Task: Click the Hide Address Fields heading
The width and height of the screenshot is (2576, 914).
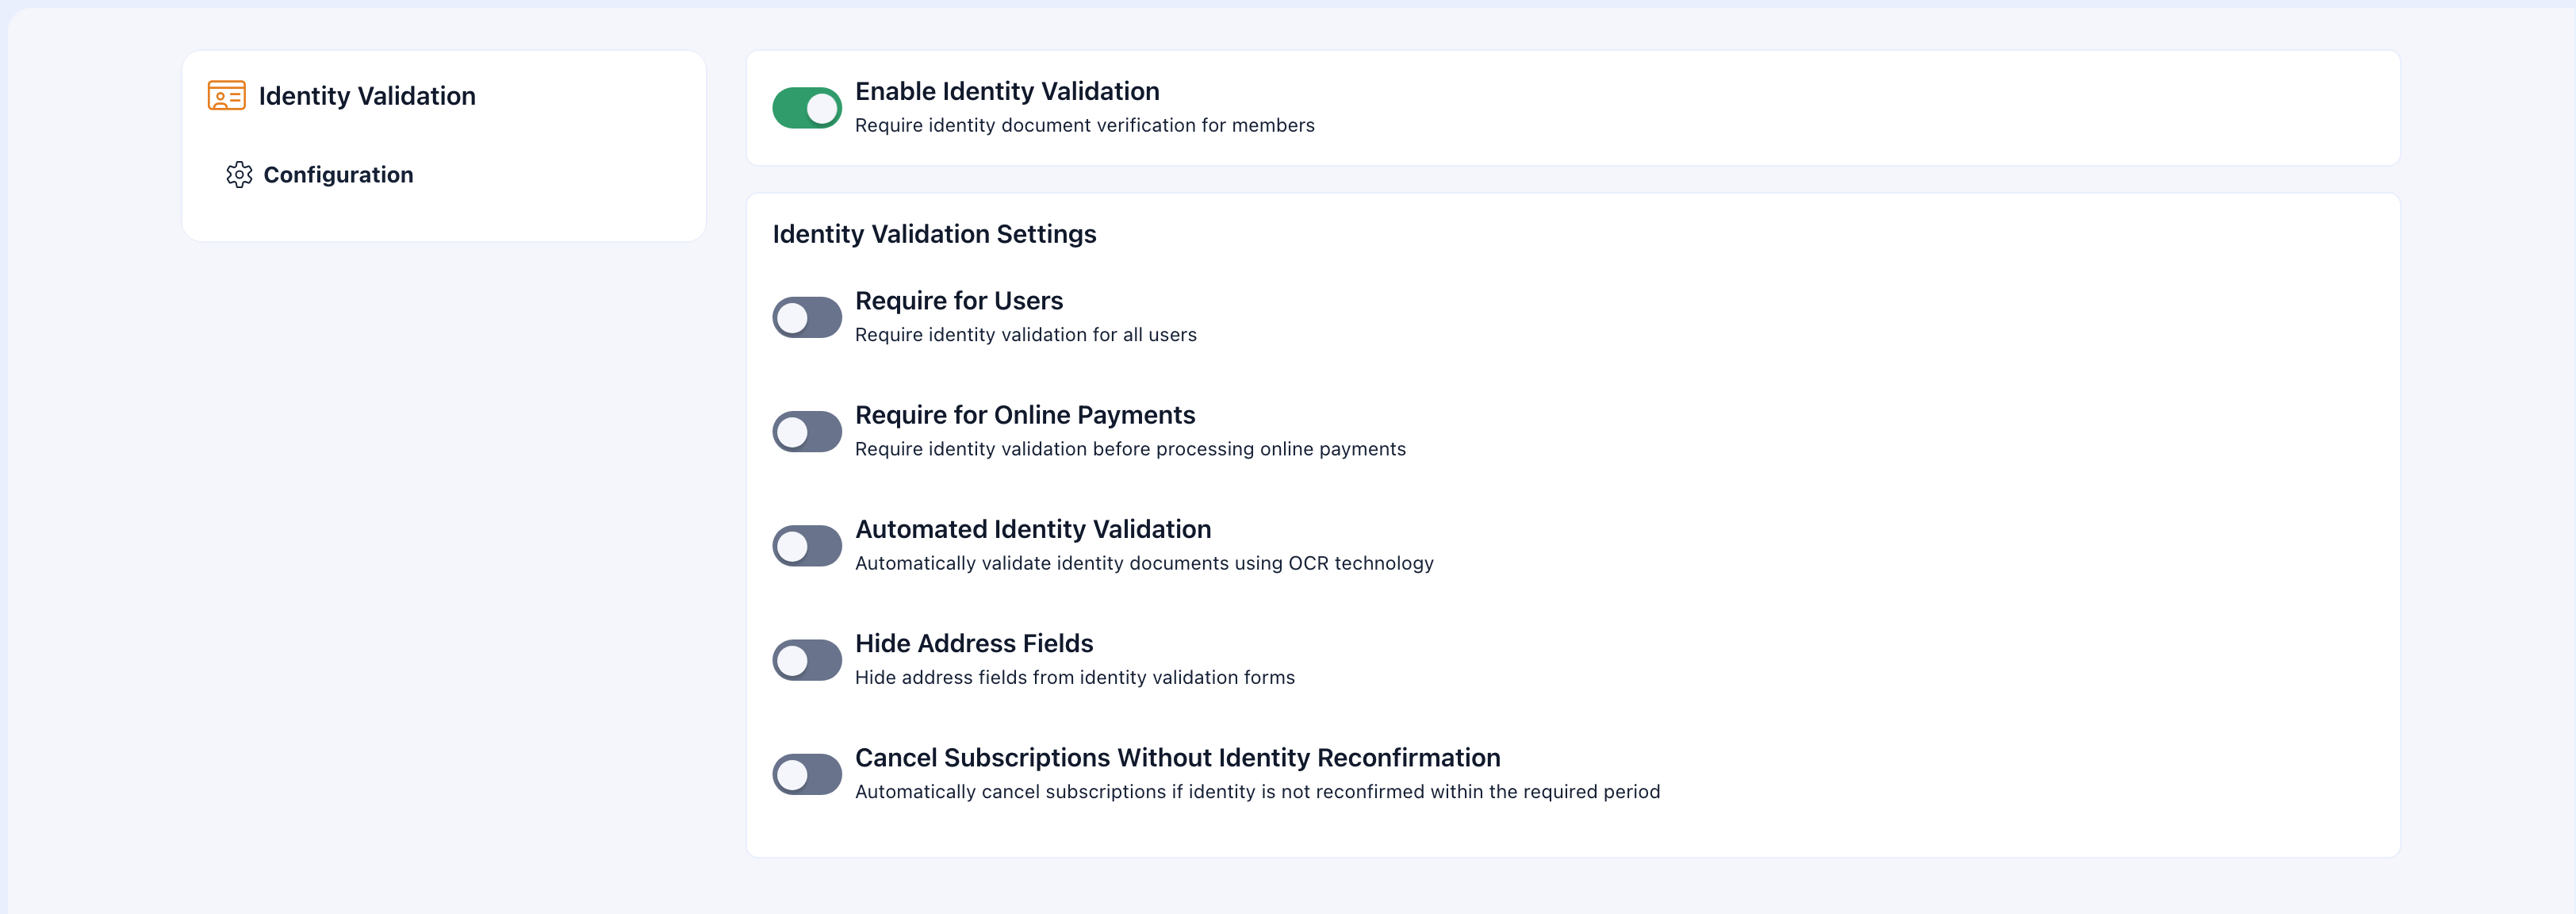Action: point(973,644)
